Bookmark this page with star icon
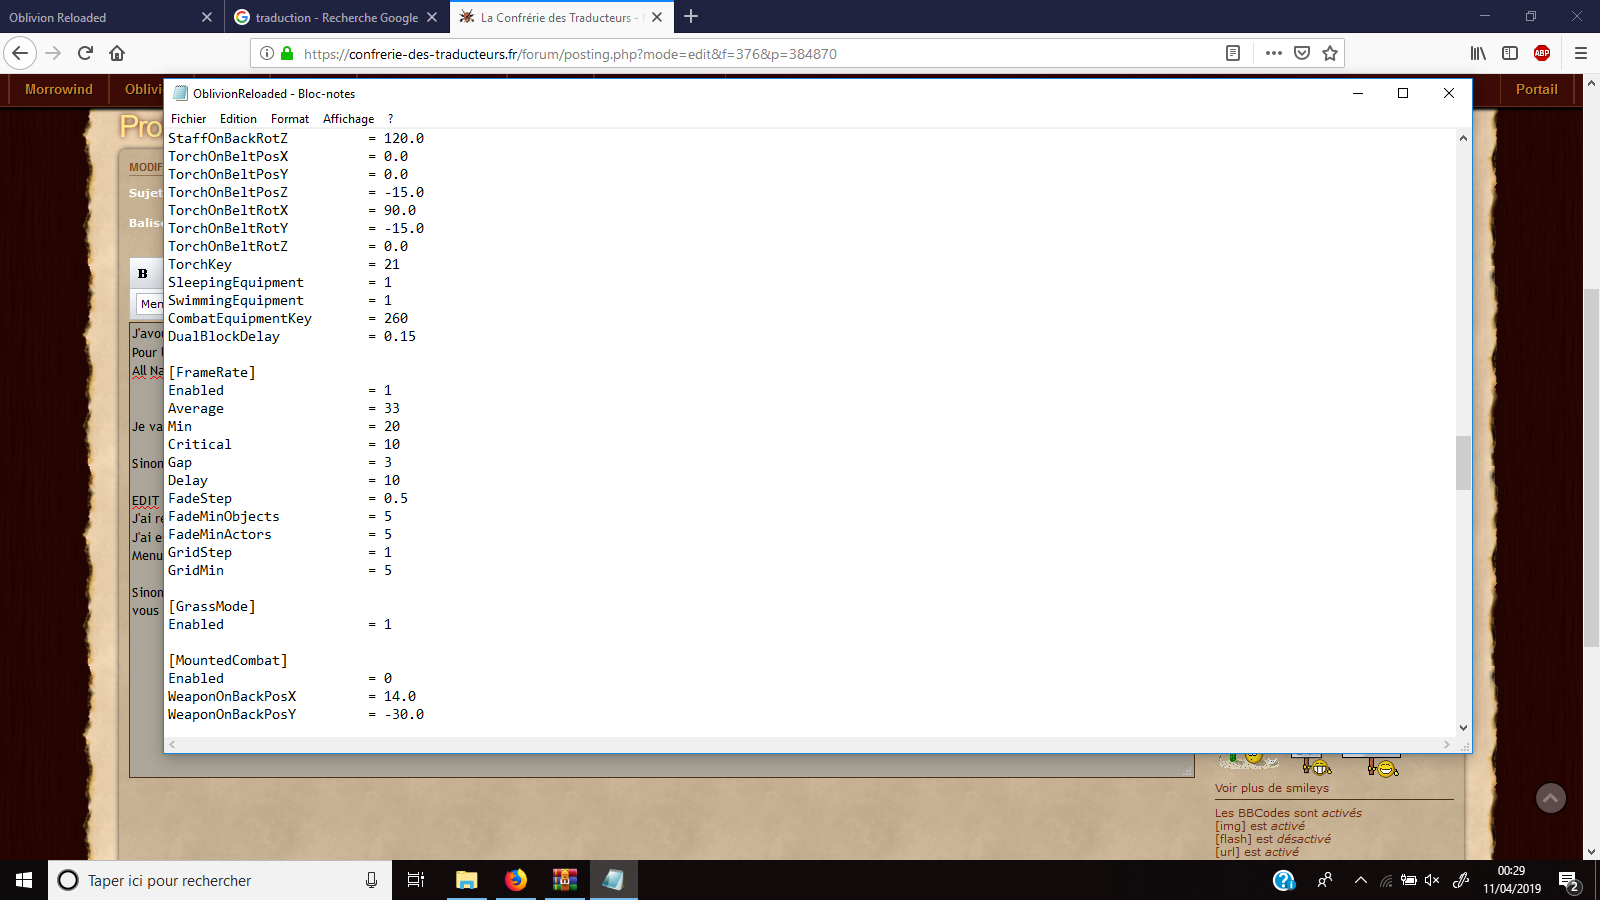 (1330, 53)
